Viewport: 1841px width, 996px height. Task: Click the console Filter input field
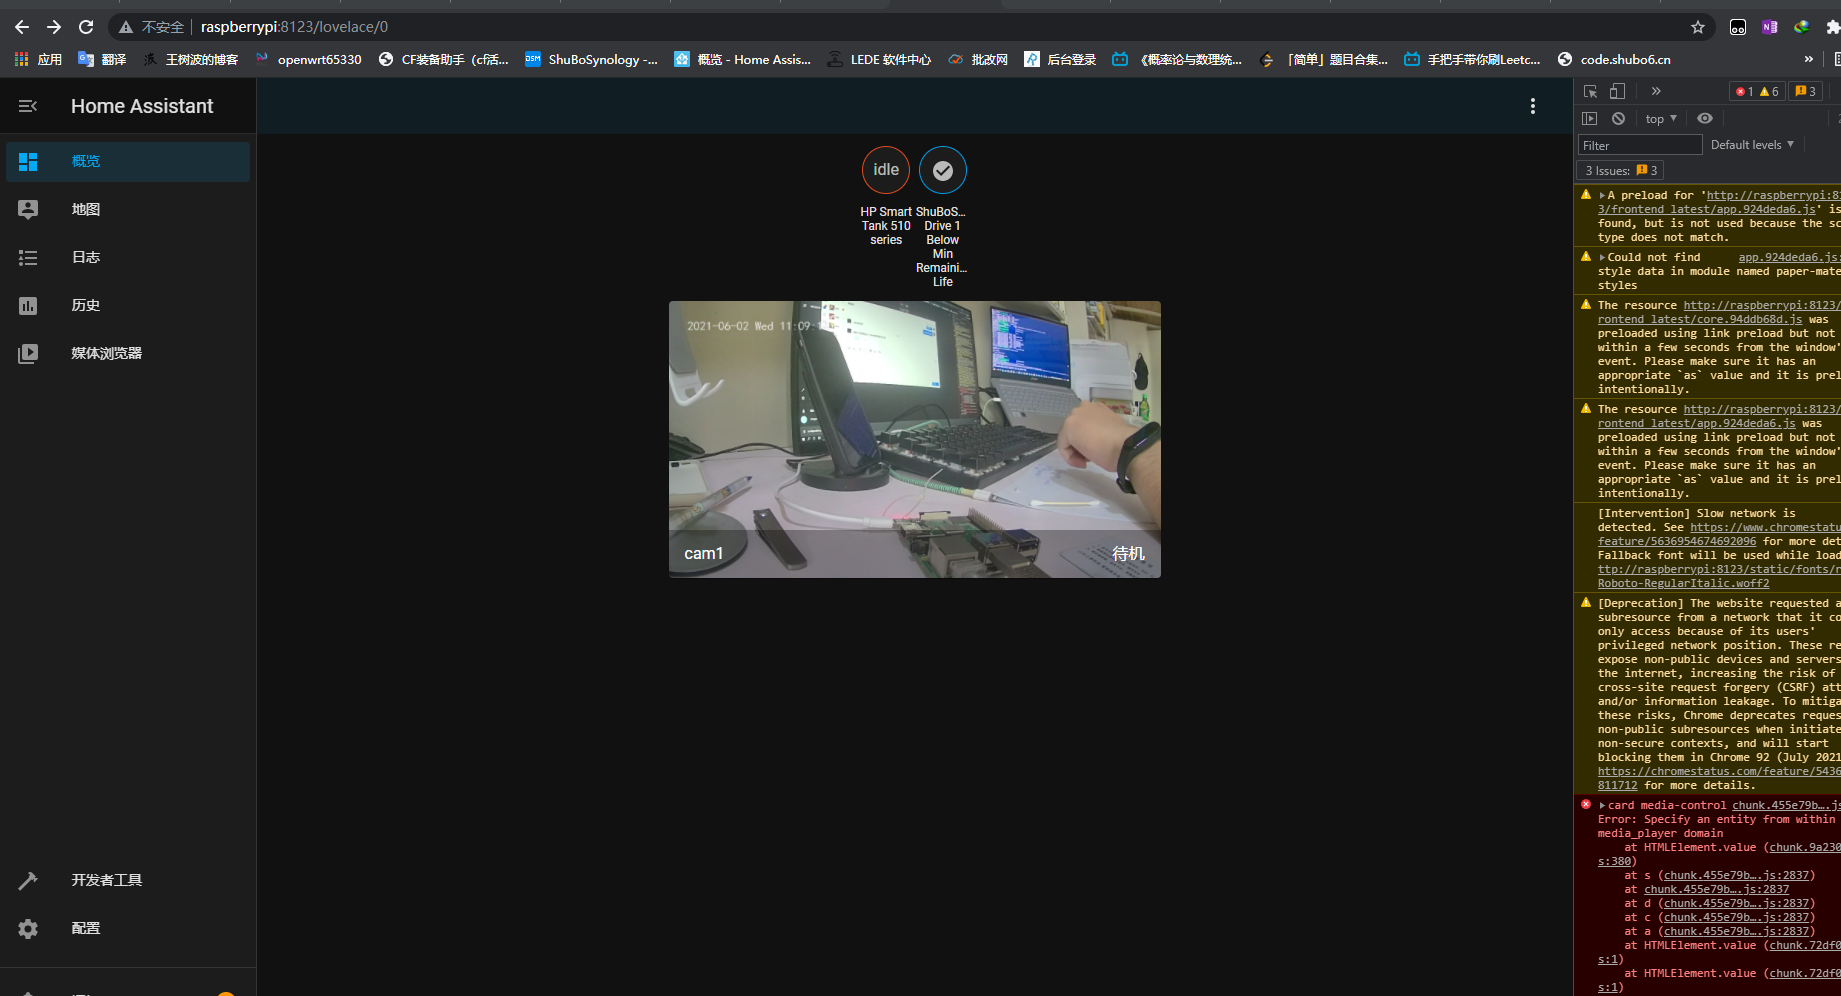point(1639,144)
